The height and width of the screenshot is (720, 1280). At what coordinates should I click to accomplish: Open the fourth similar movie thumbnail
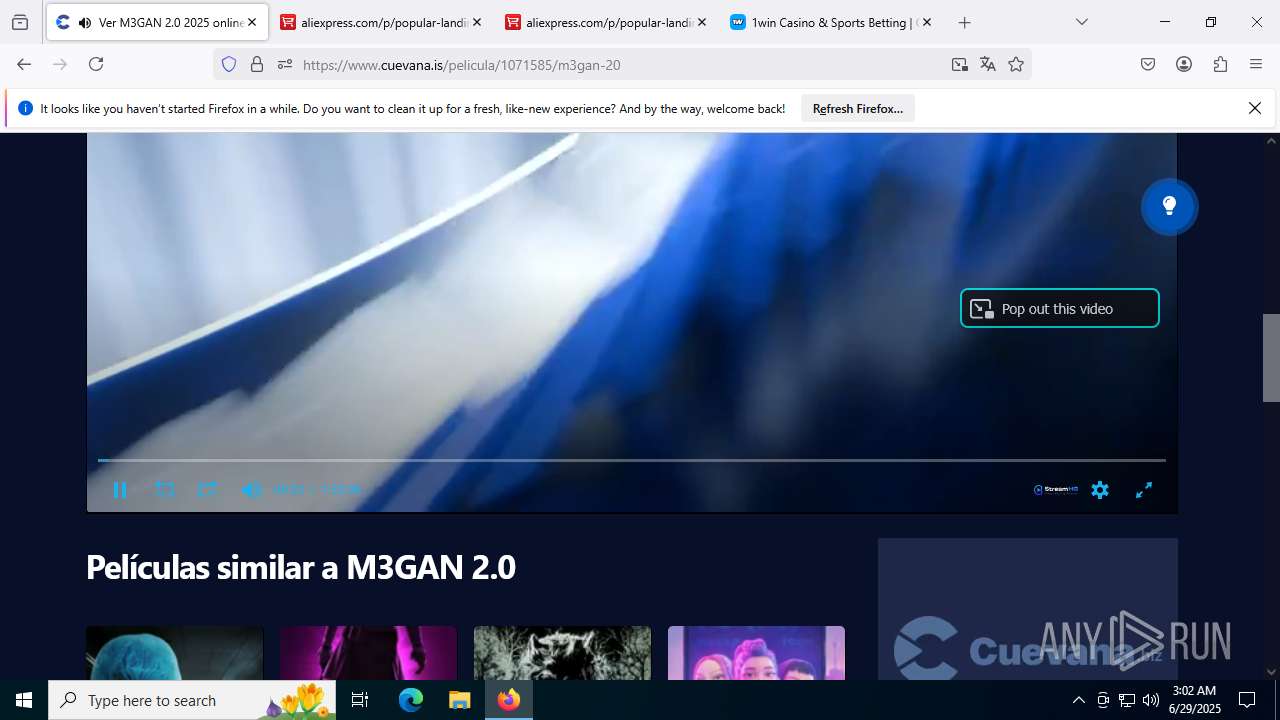(x=756, y=653)
